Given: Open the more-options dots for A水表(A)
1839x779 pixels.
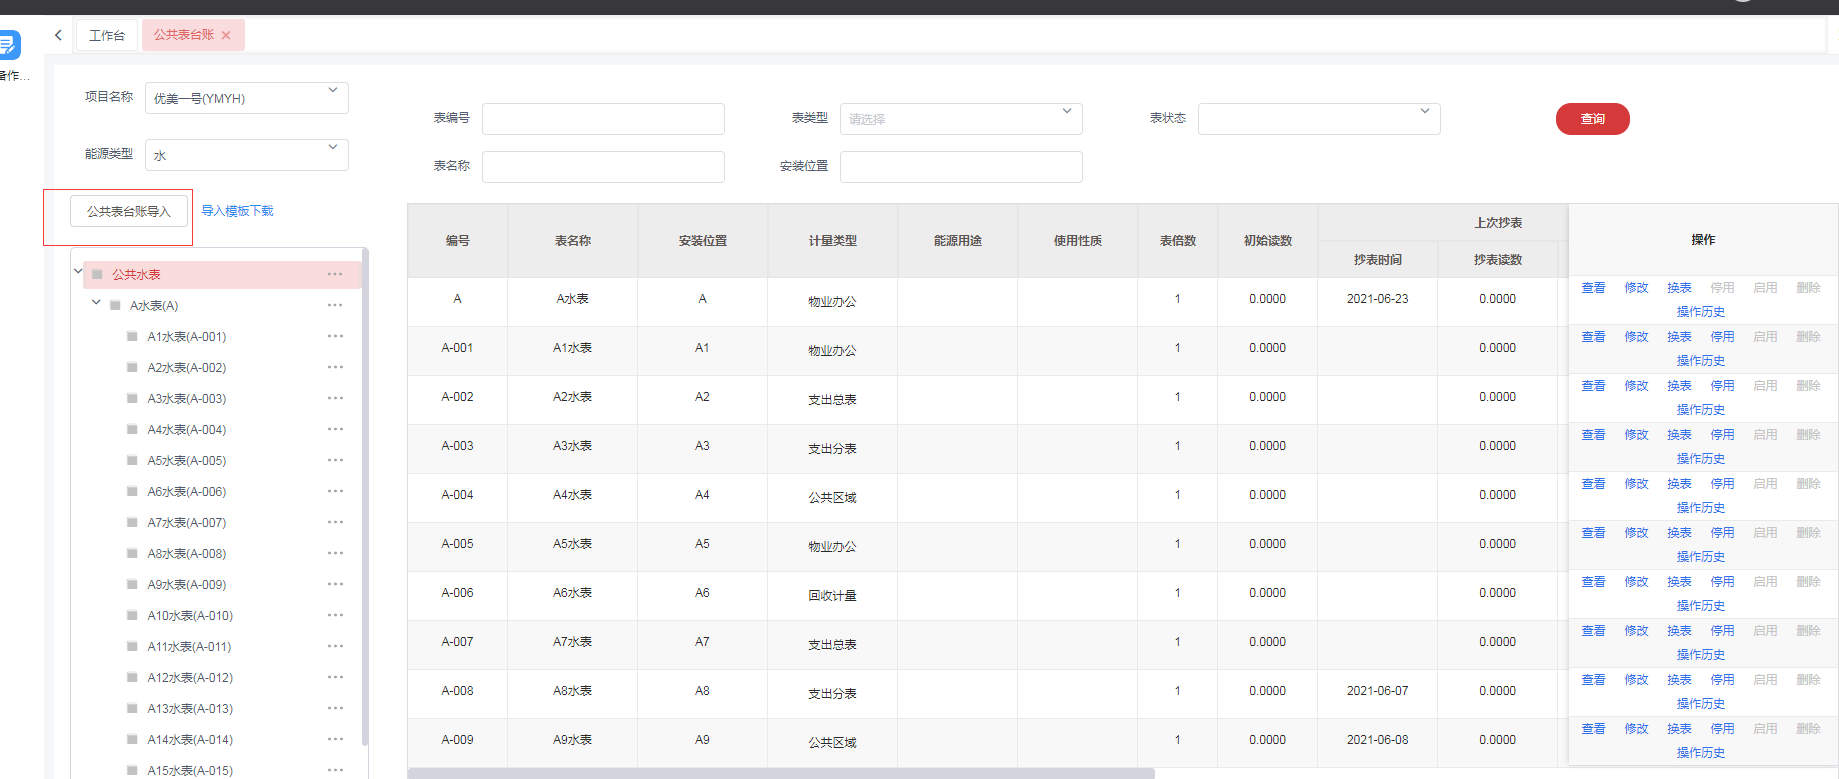Looking at the screenshot, I should (x=335, y=305).
